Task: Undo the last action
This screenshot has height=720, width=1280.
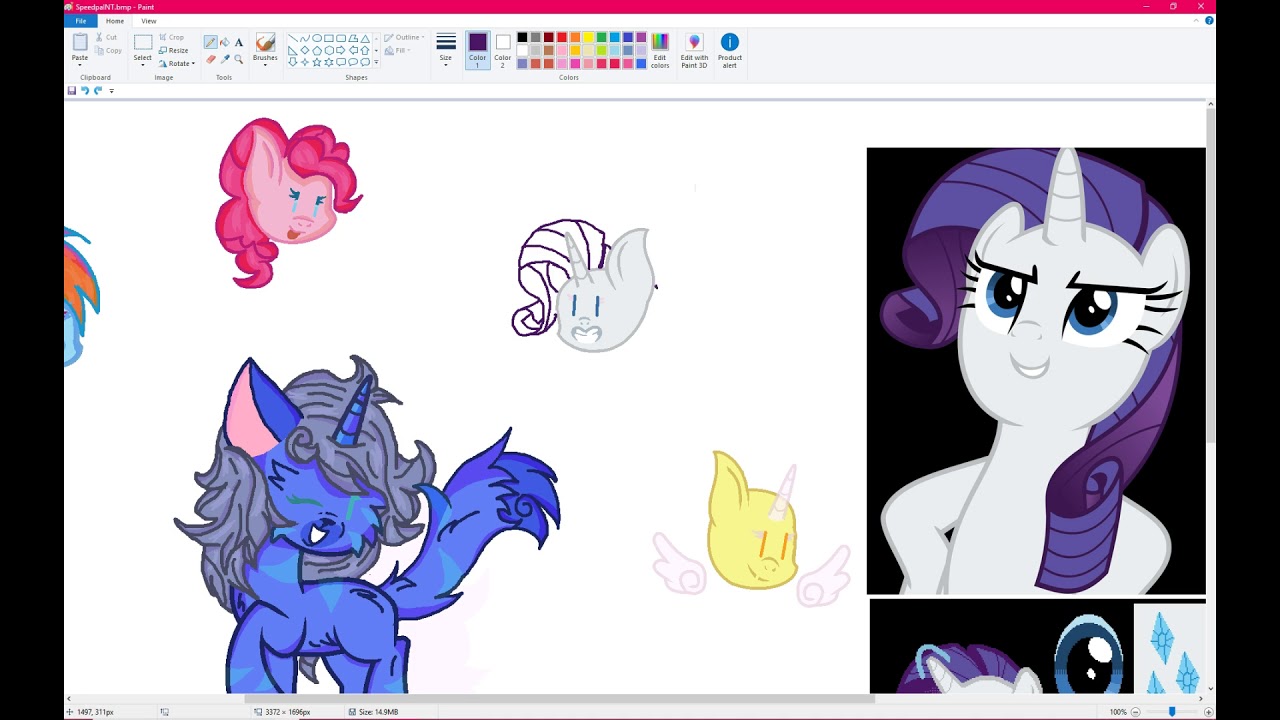Action: point(85,90)
